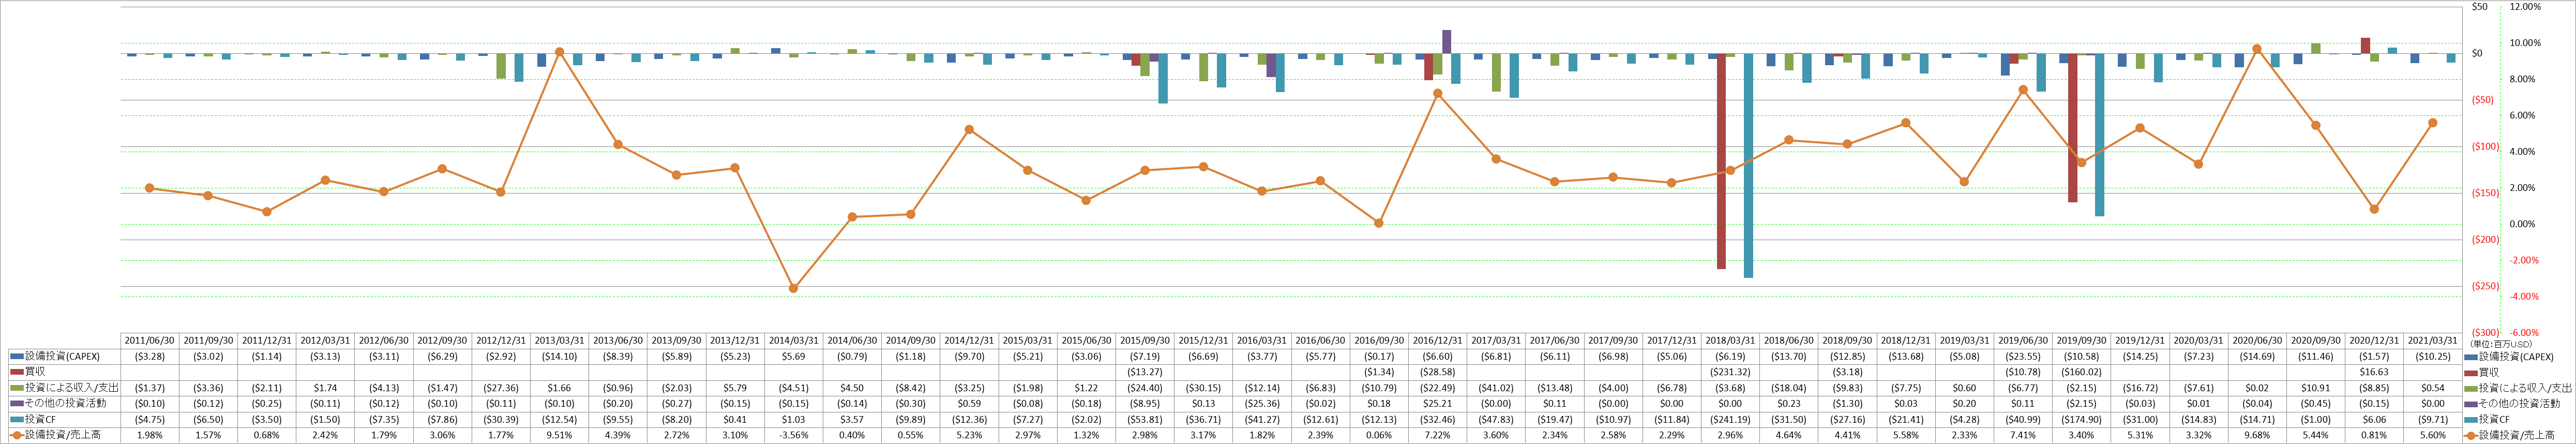The width and height of the screenshot is (2576, 444).
Task: Click the 買収 cell showing ($13.27)
Action: (x=1144, y=372)
